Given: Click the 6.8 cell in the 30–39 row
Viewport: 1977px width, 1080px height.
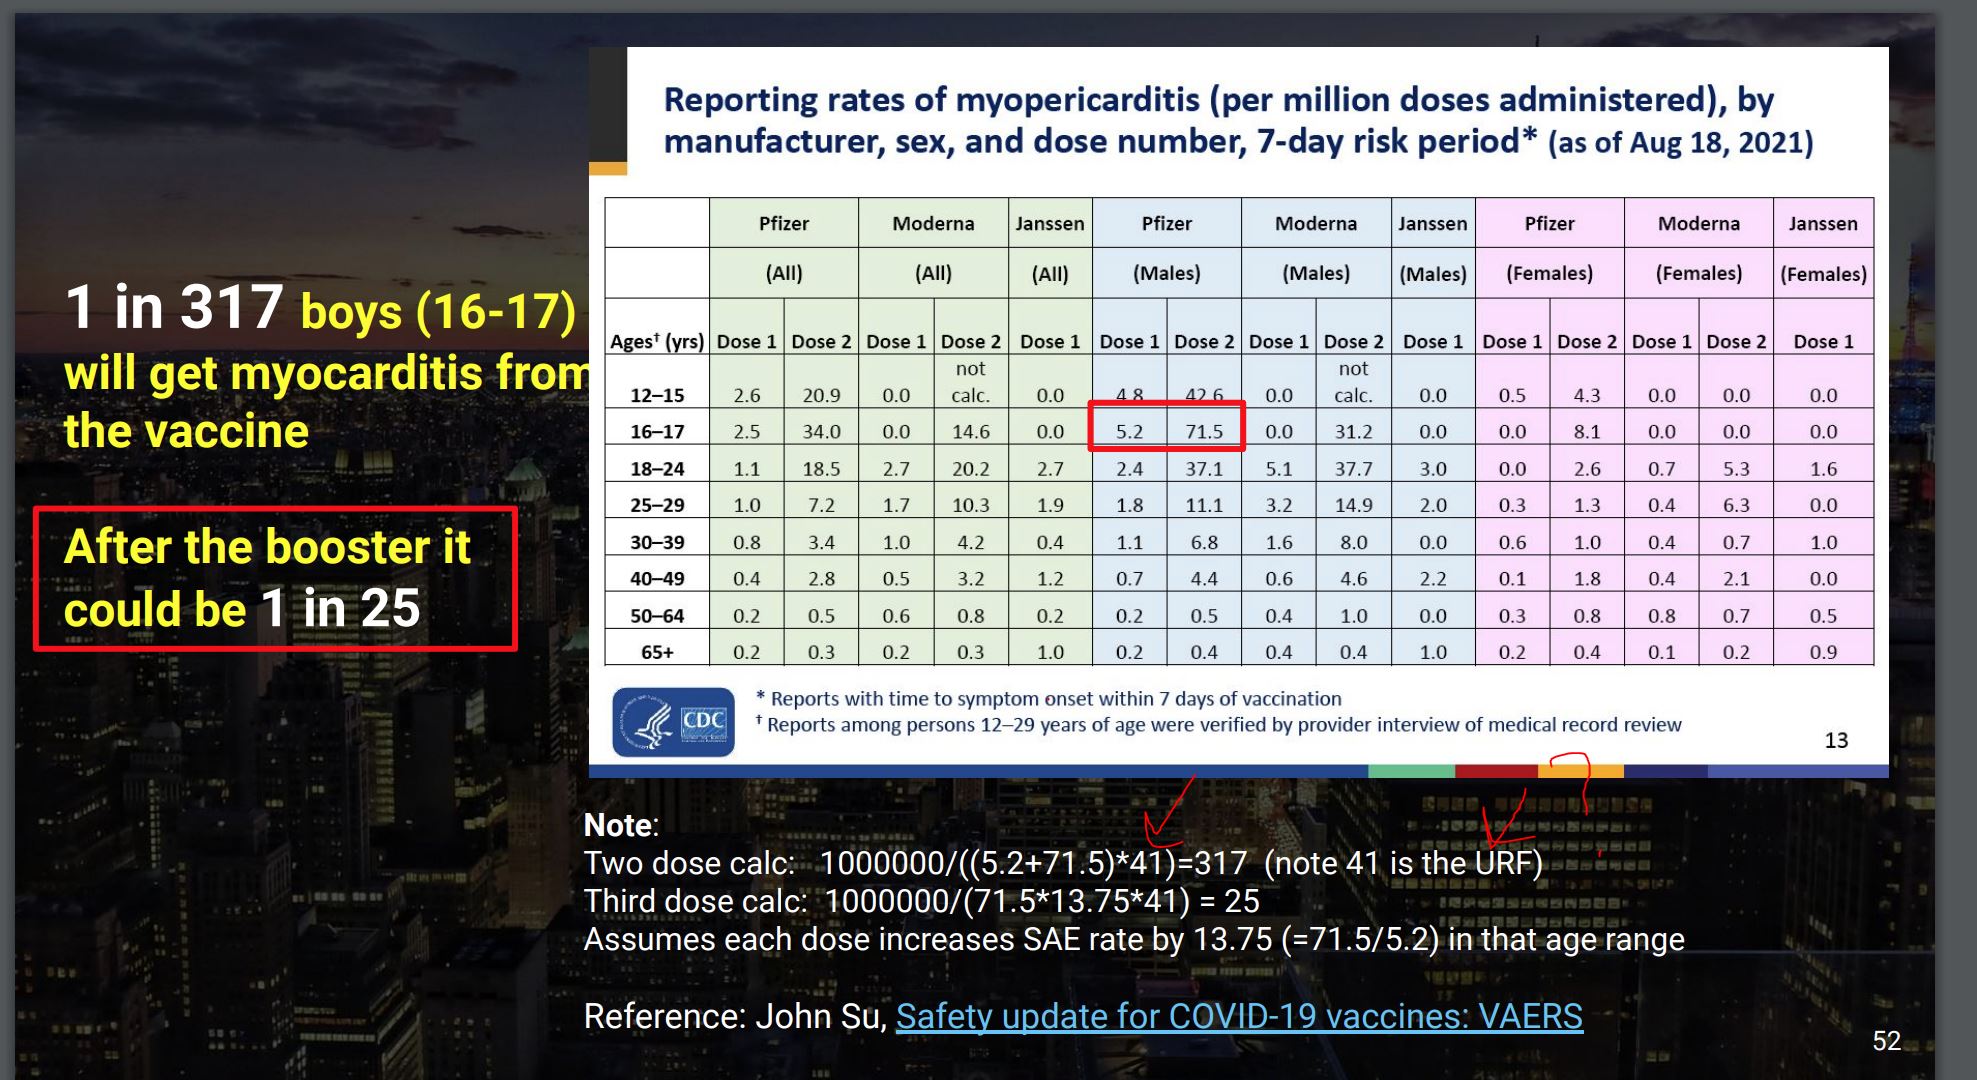Looking at the screenshot, I should coord(1204,542).
